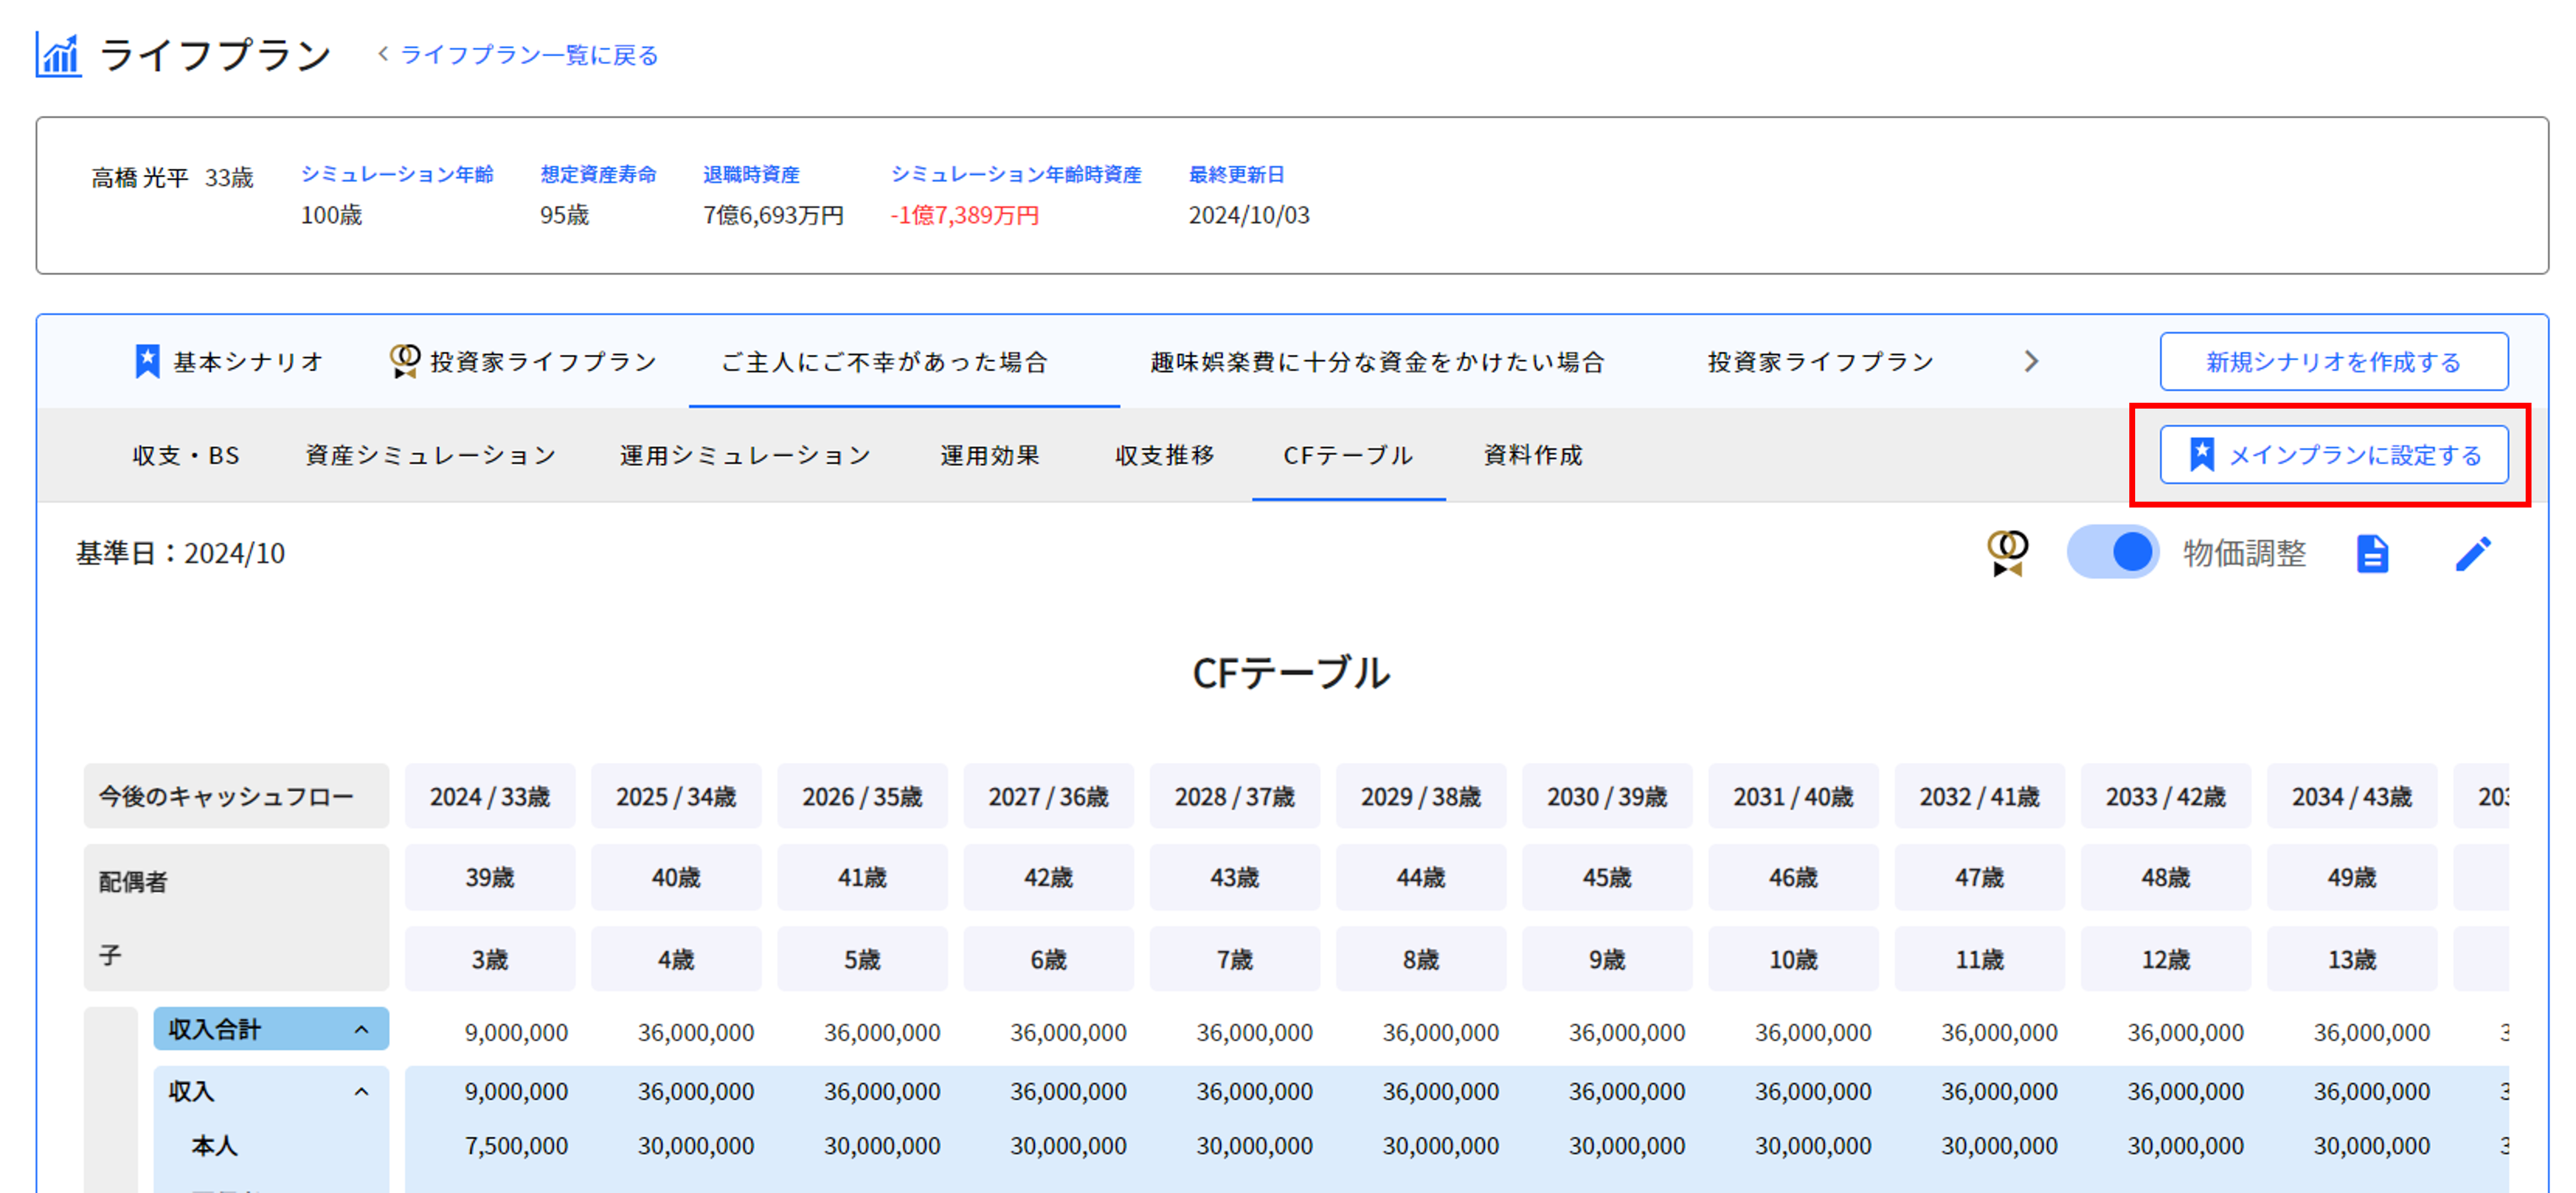2576x1193 pixels.
Task: Open the 資料作成 tab
Action: tap(1533, 456)
